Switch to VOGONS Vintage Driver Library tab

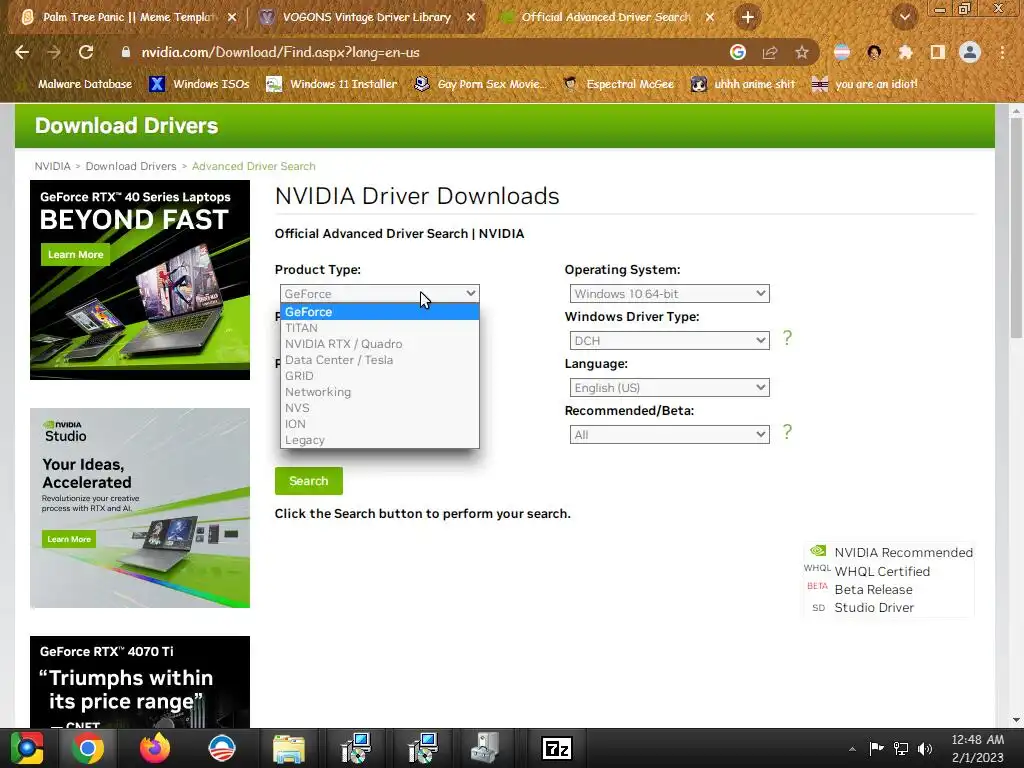pos(366,17)
